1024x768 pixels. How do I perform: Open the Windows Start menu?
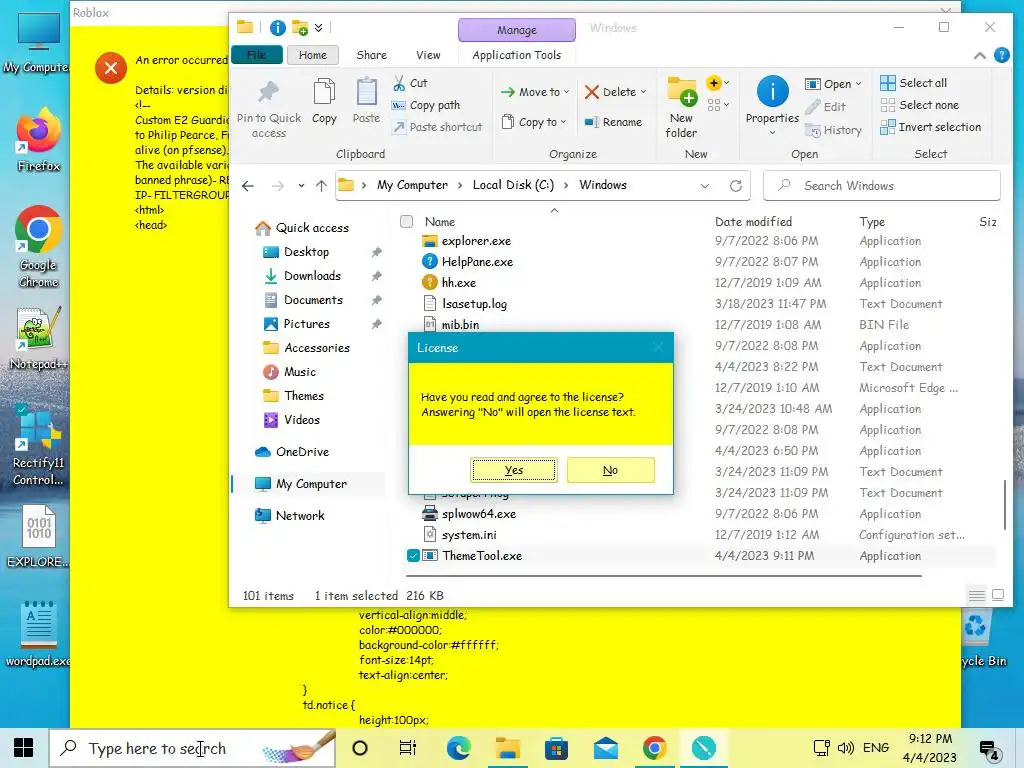coord(24,748)
